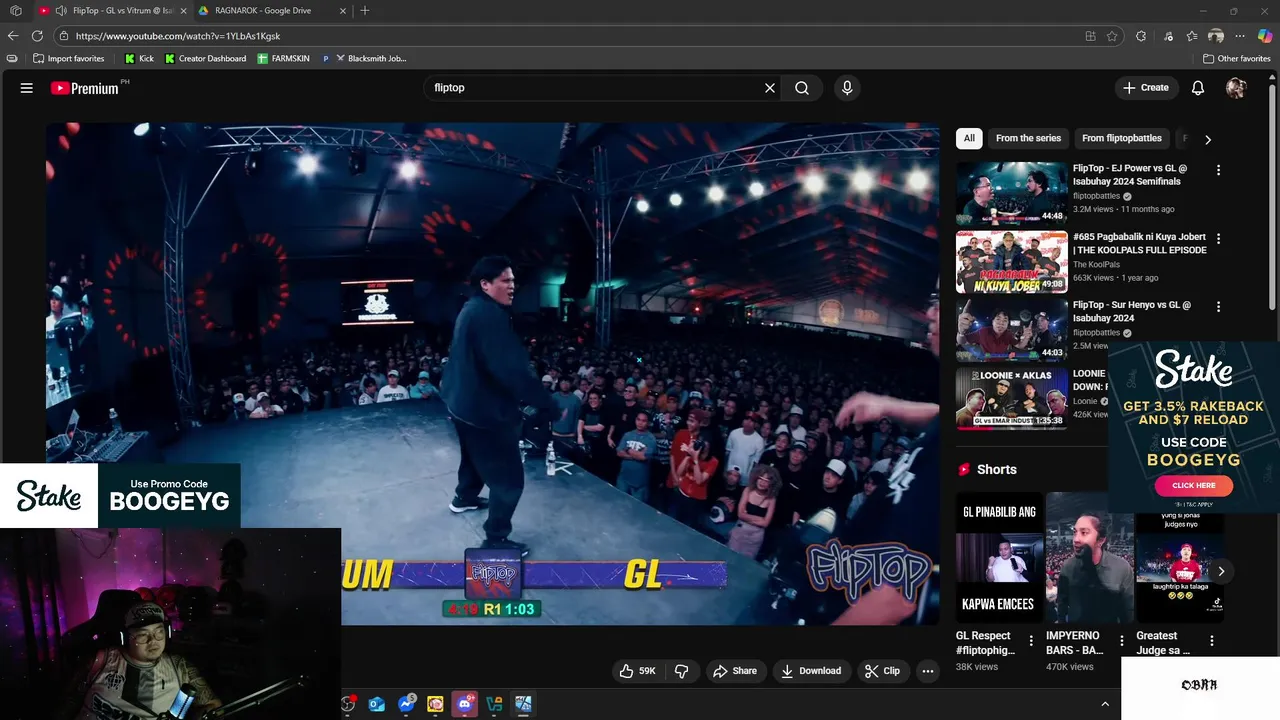Image resolution: width=1280 pixels, height=720 pixels.
Task: Run search with magnifier button
Action: 802,88
